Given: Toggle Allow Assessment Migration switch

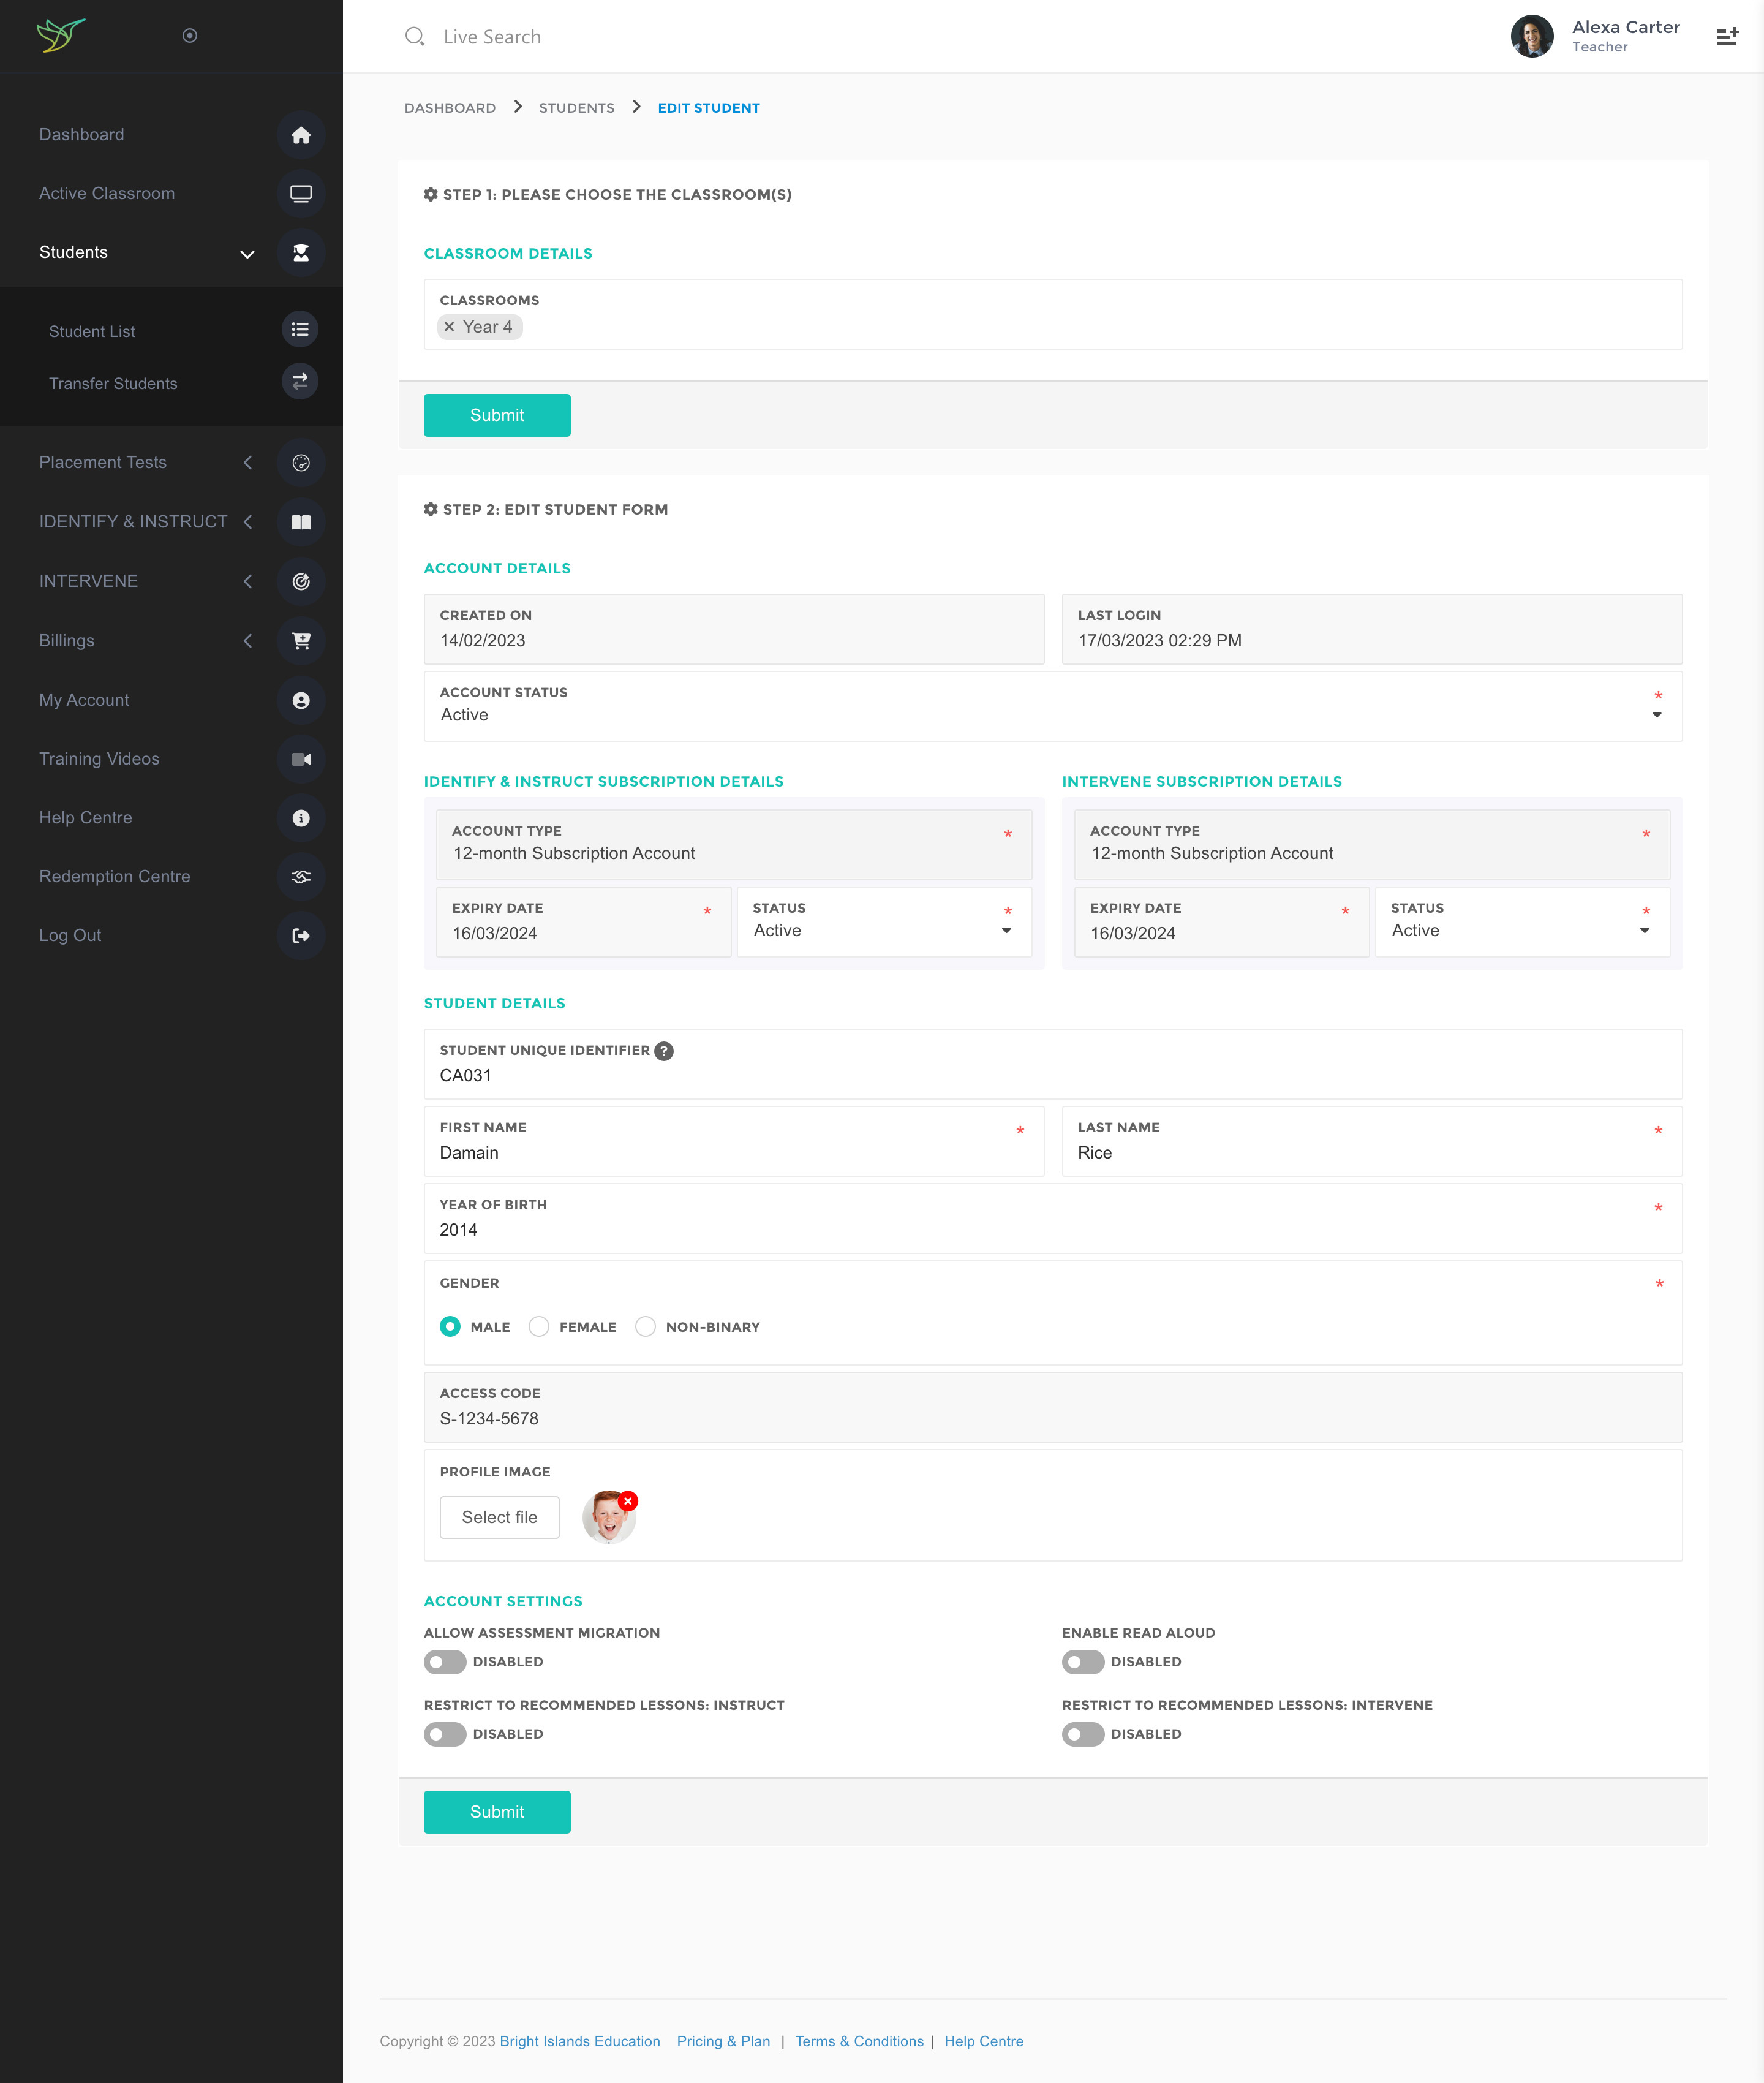Looking at the screenshot, I should click(444, 1662).
